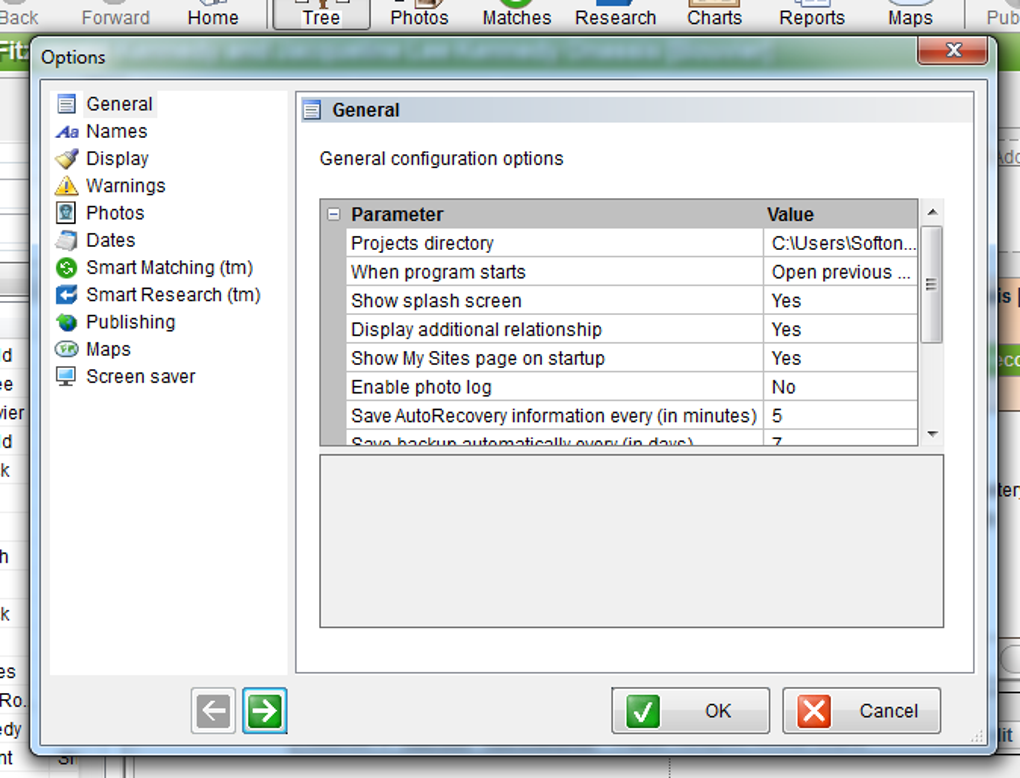The image size is (1020, 778).
Task: Edit the AutoRecovery minutes value 5
Action: (x=840, y=416)
